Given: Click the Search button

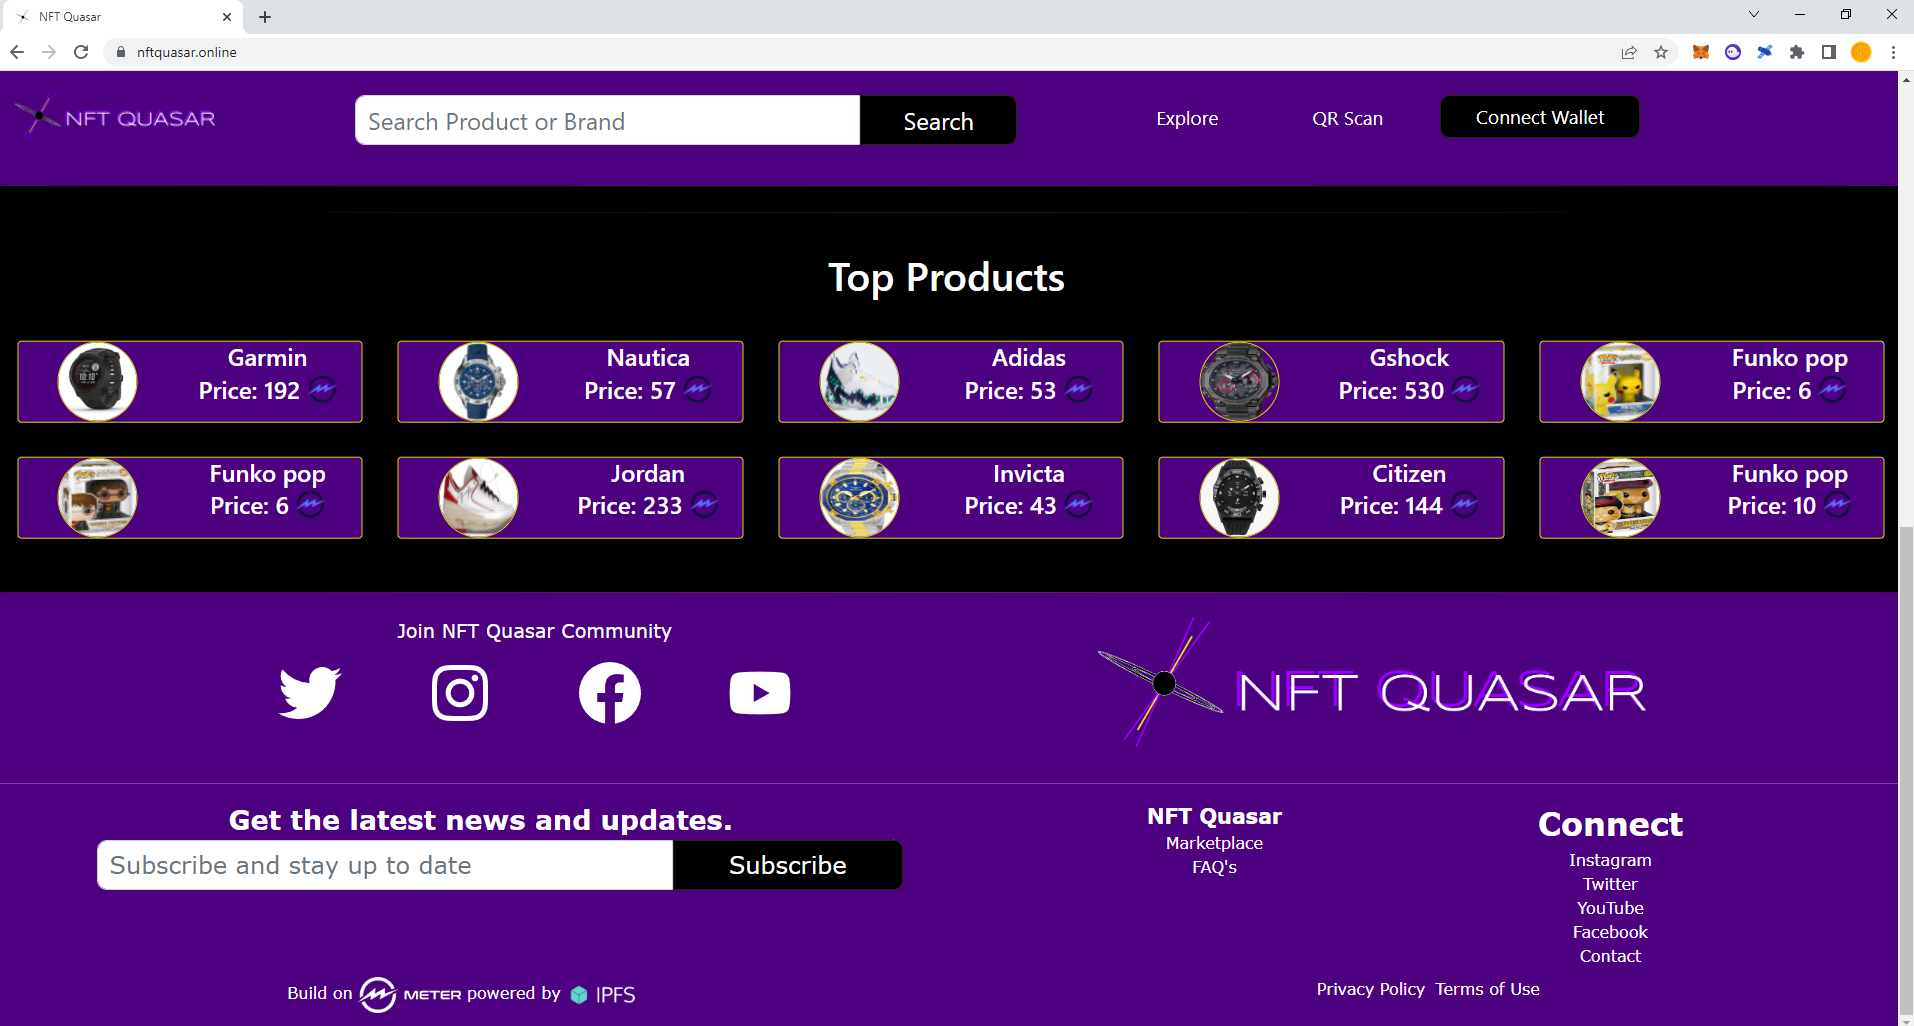Looking at the screenshot, I should (938, 121).
